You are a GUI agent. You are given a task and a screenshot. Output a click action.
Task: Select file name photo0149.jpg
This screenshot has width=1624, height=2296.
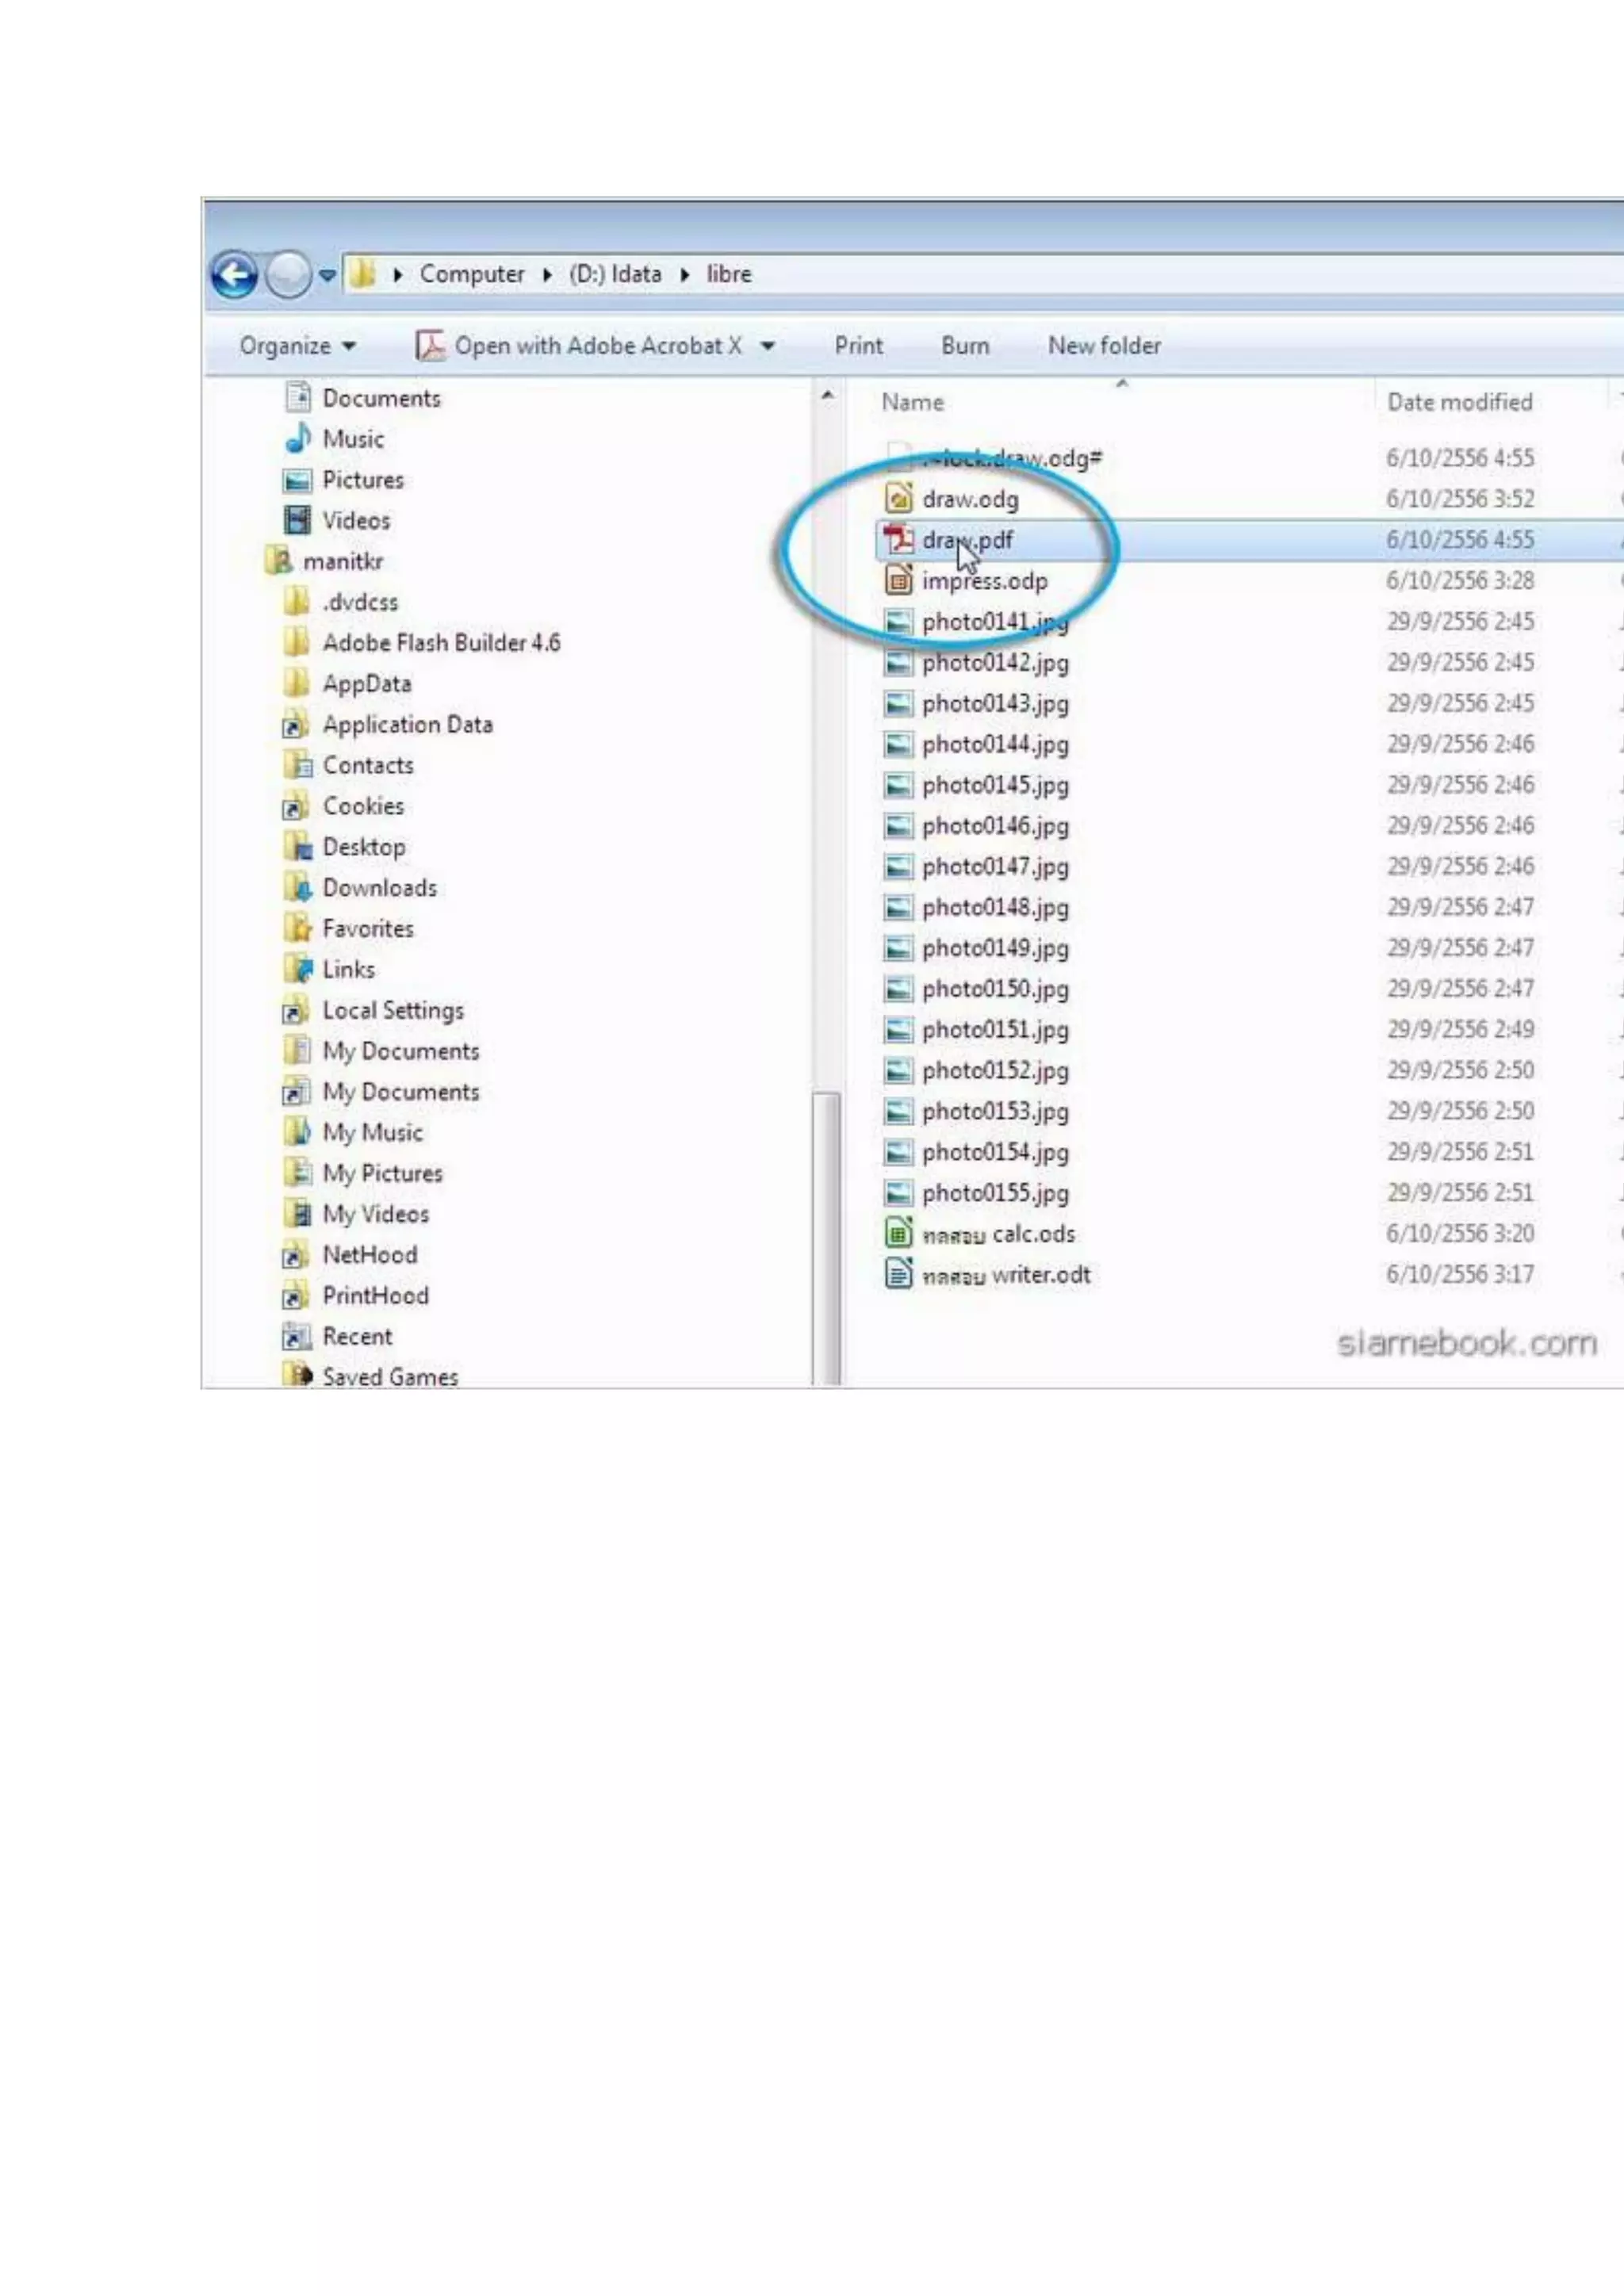(x=995, y=949)
